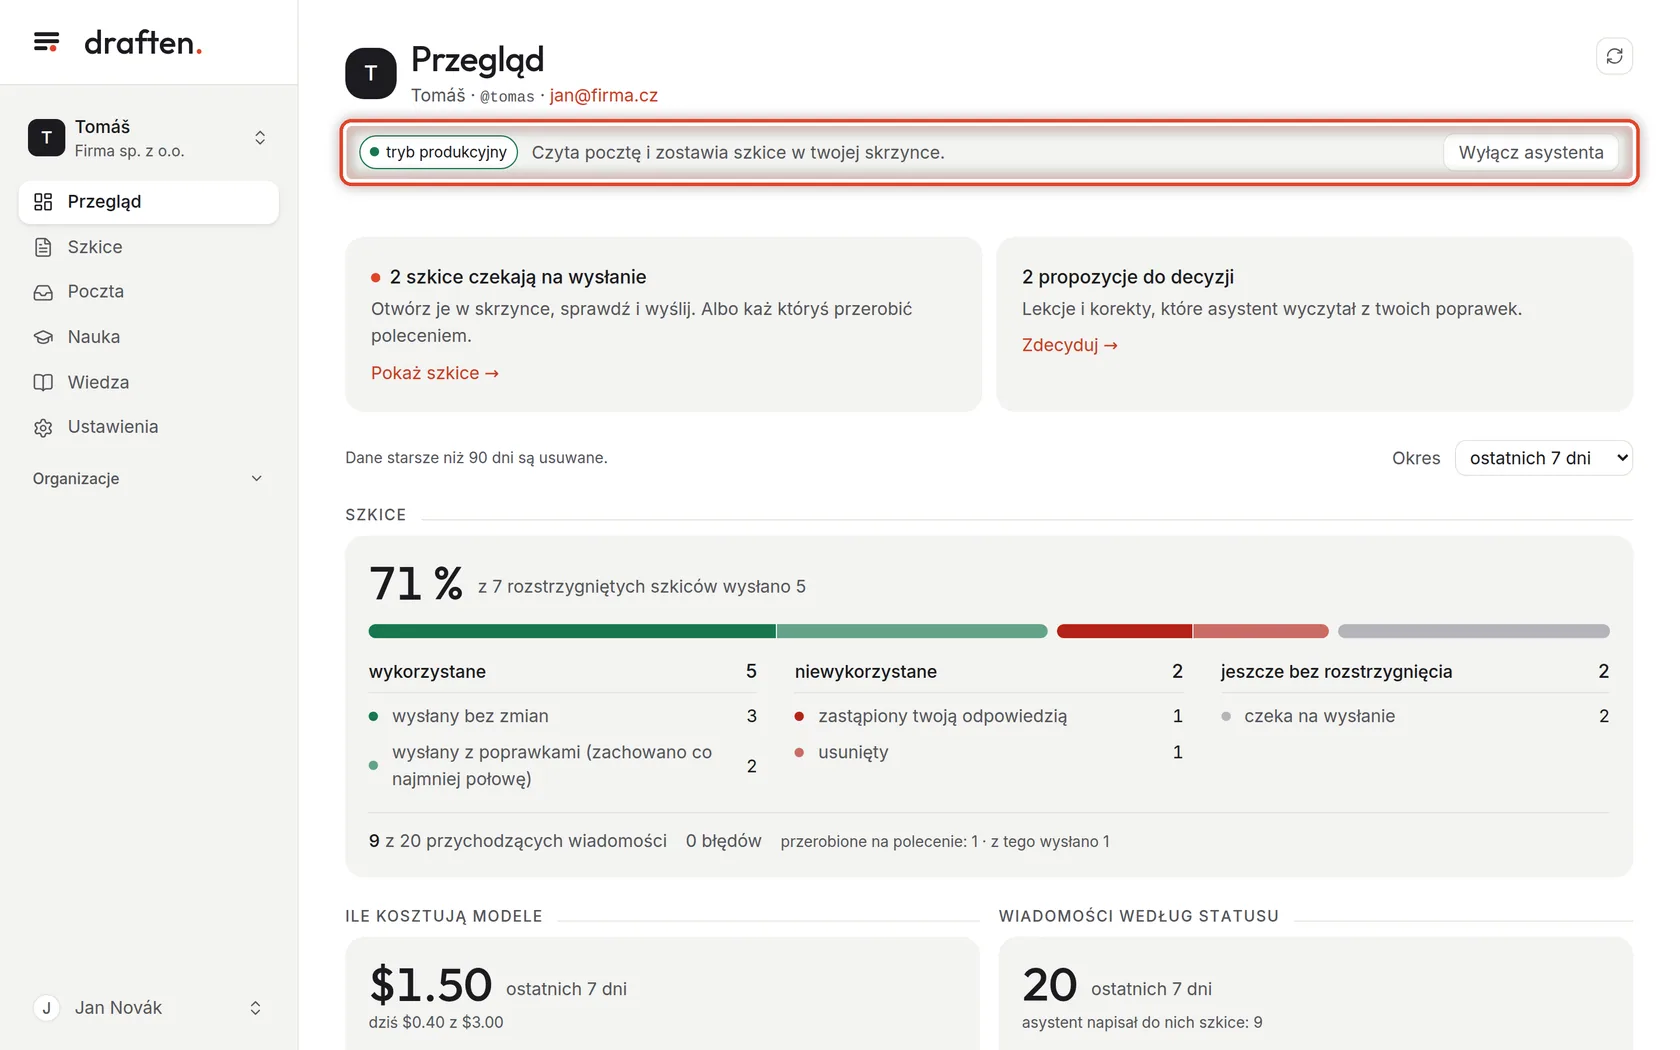Expand the Organizacje section
This screenshot has height=1050, width=1680.
click(x=148, y=479)
